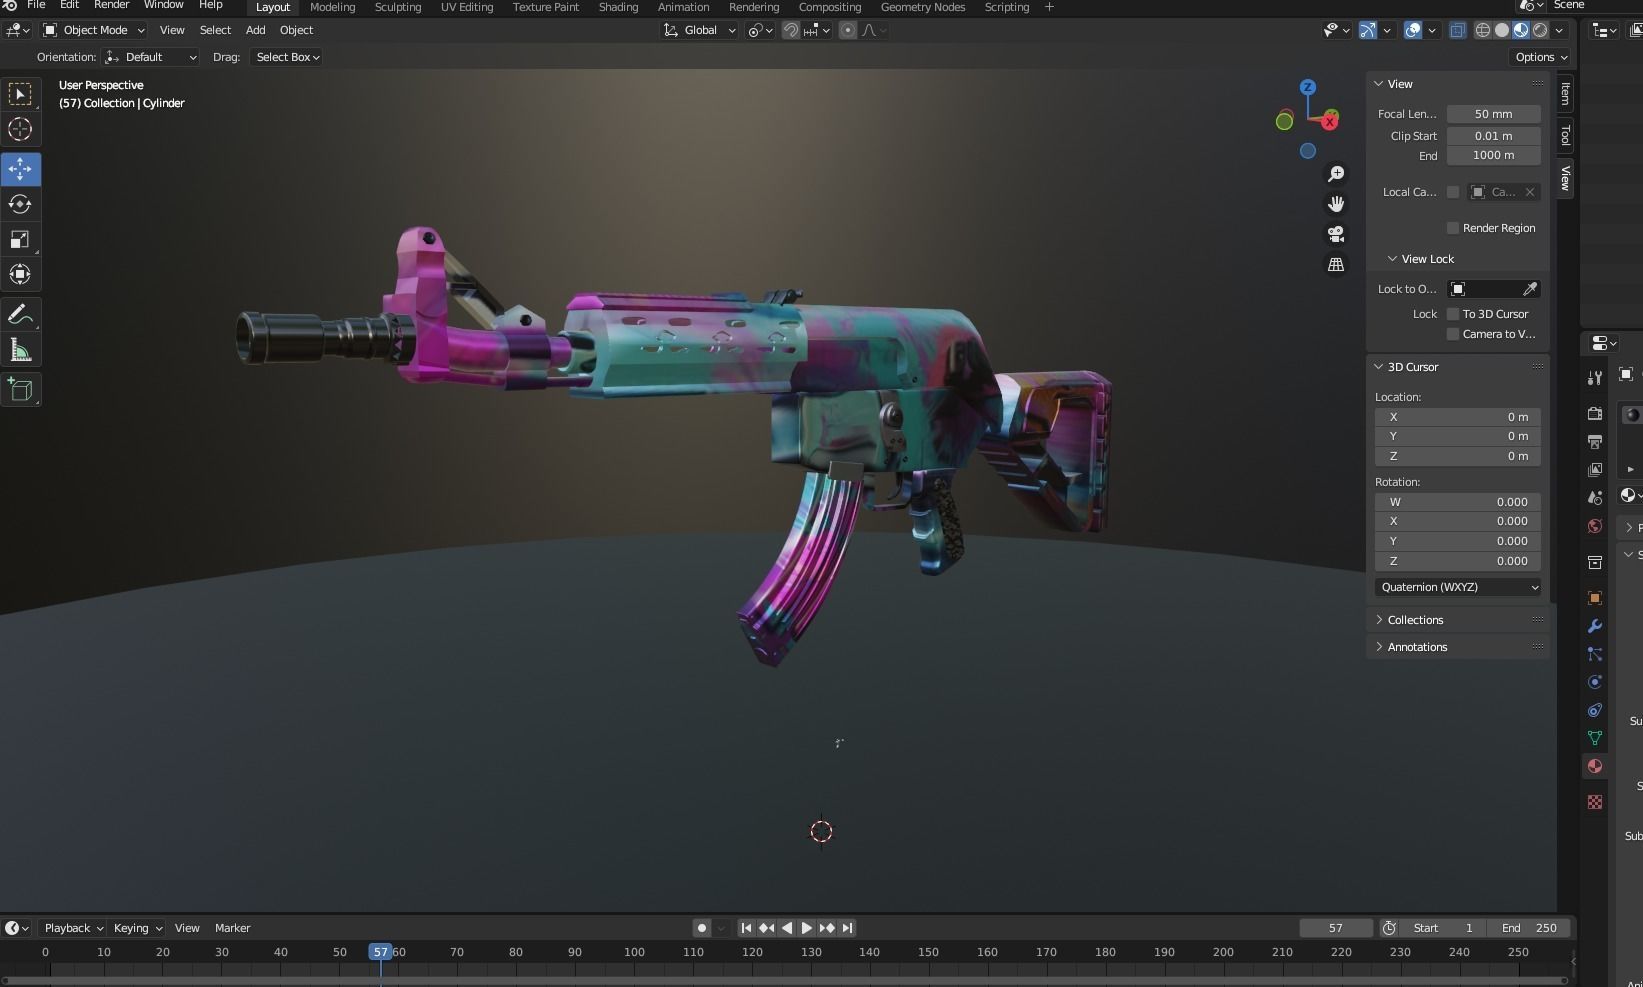The width and height of the screenshot is (1643, 987).
Task: Toggle X-ray mode in header
Action: (1458, 30)
